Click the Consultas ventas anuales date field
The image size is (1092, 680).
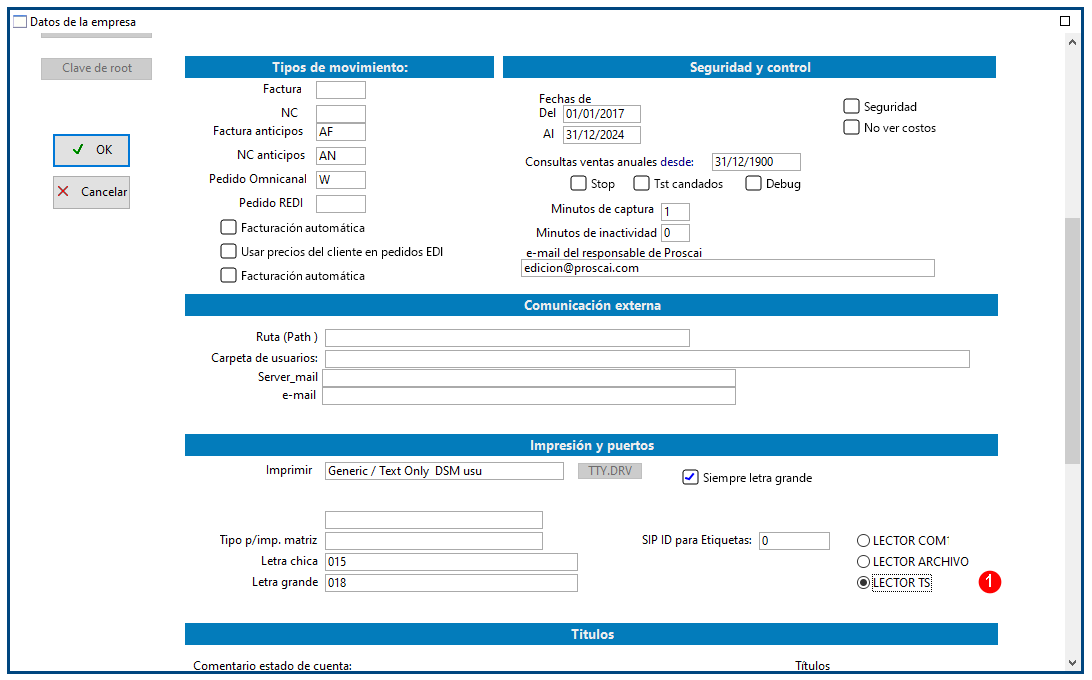coord(756,162)
